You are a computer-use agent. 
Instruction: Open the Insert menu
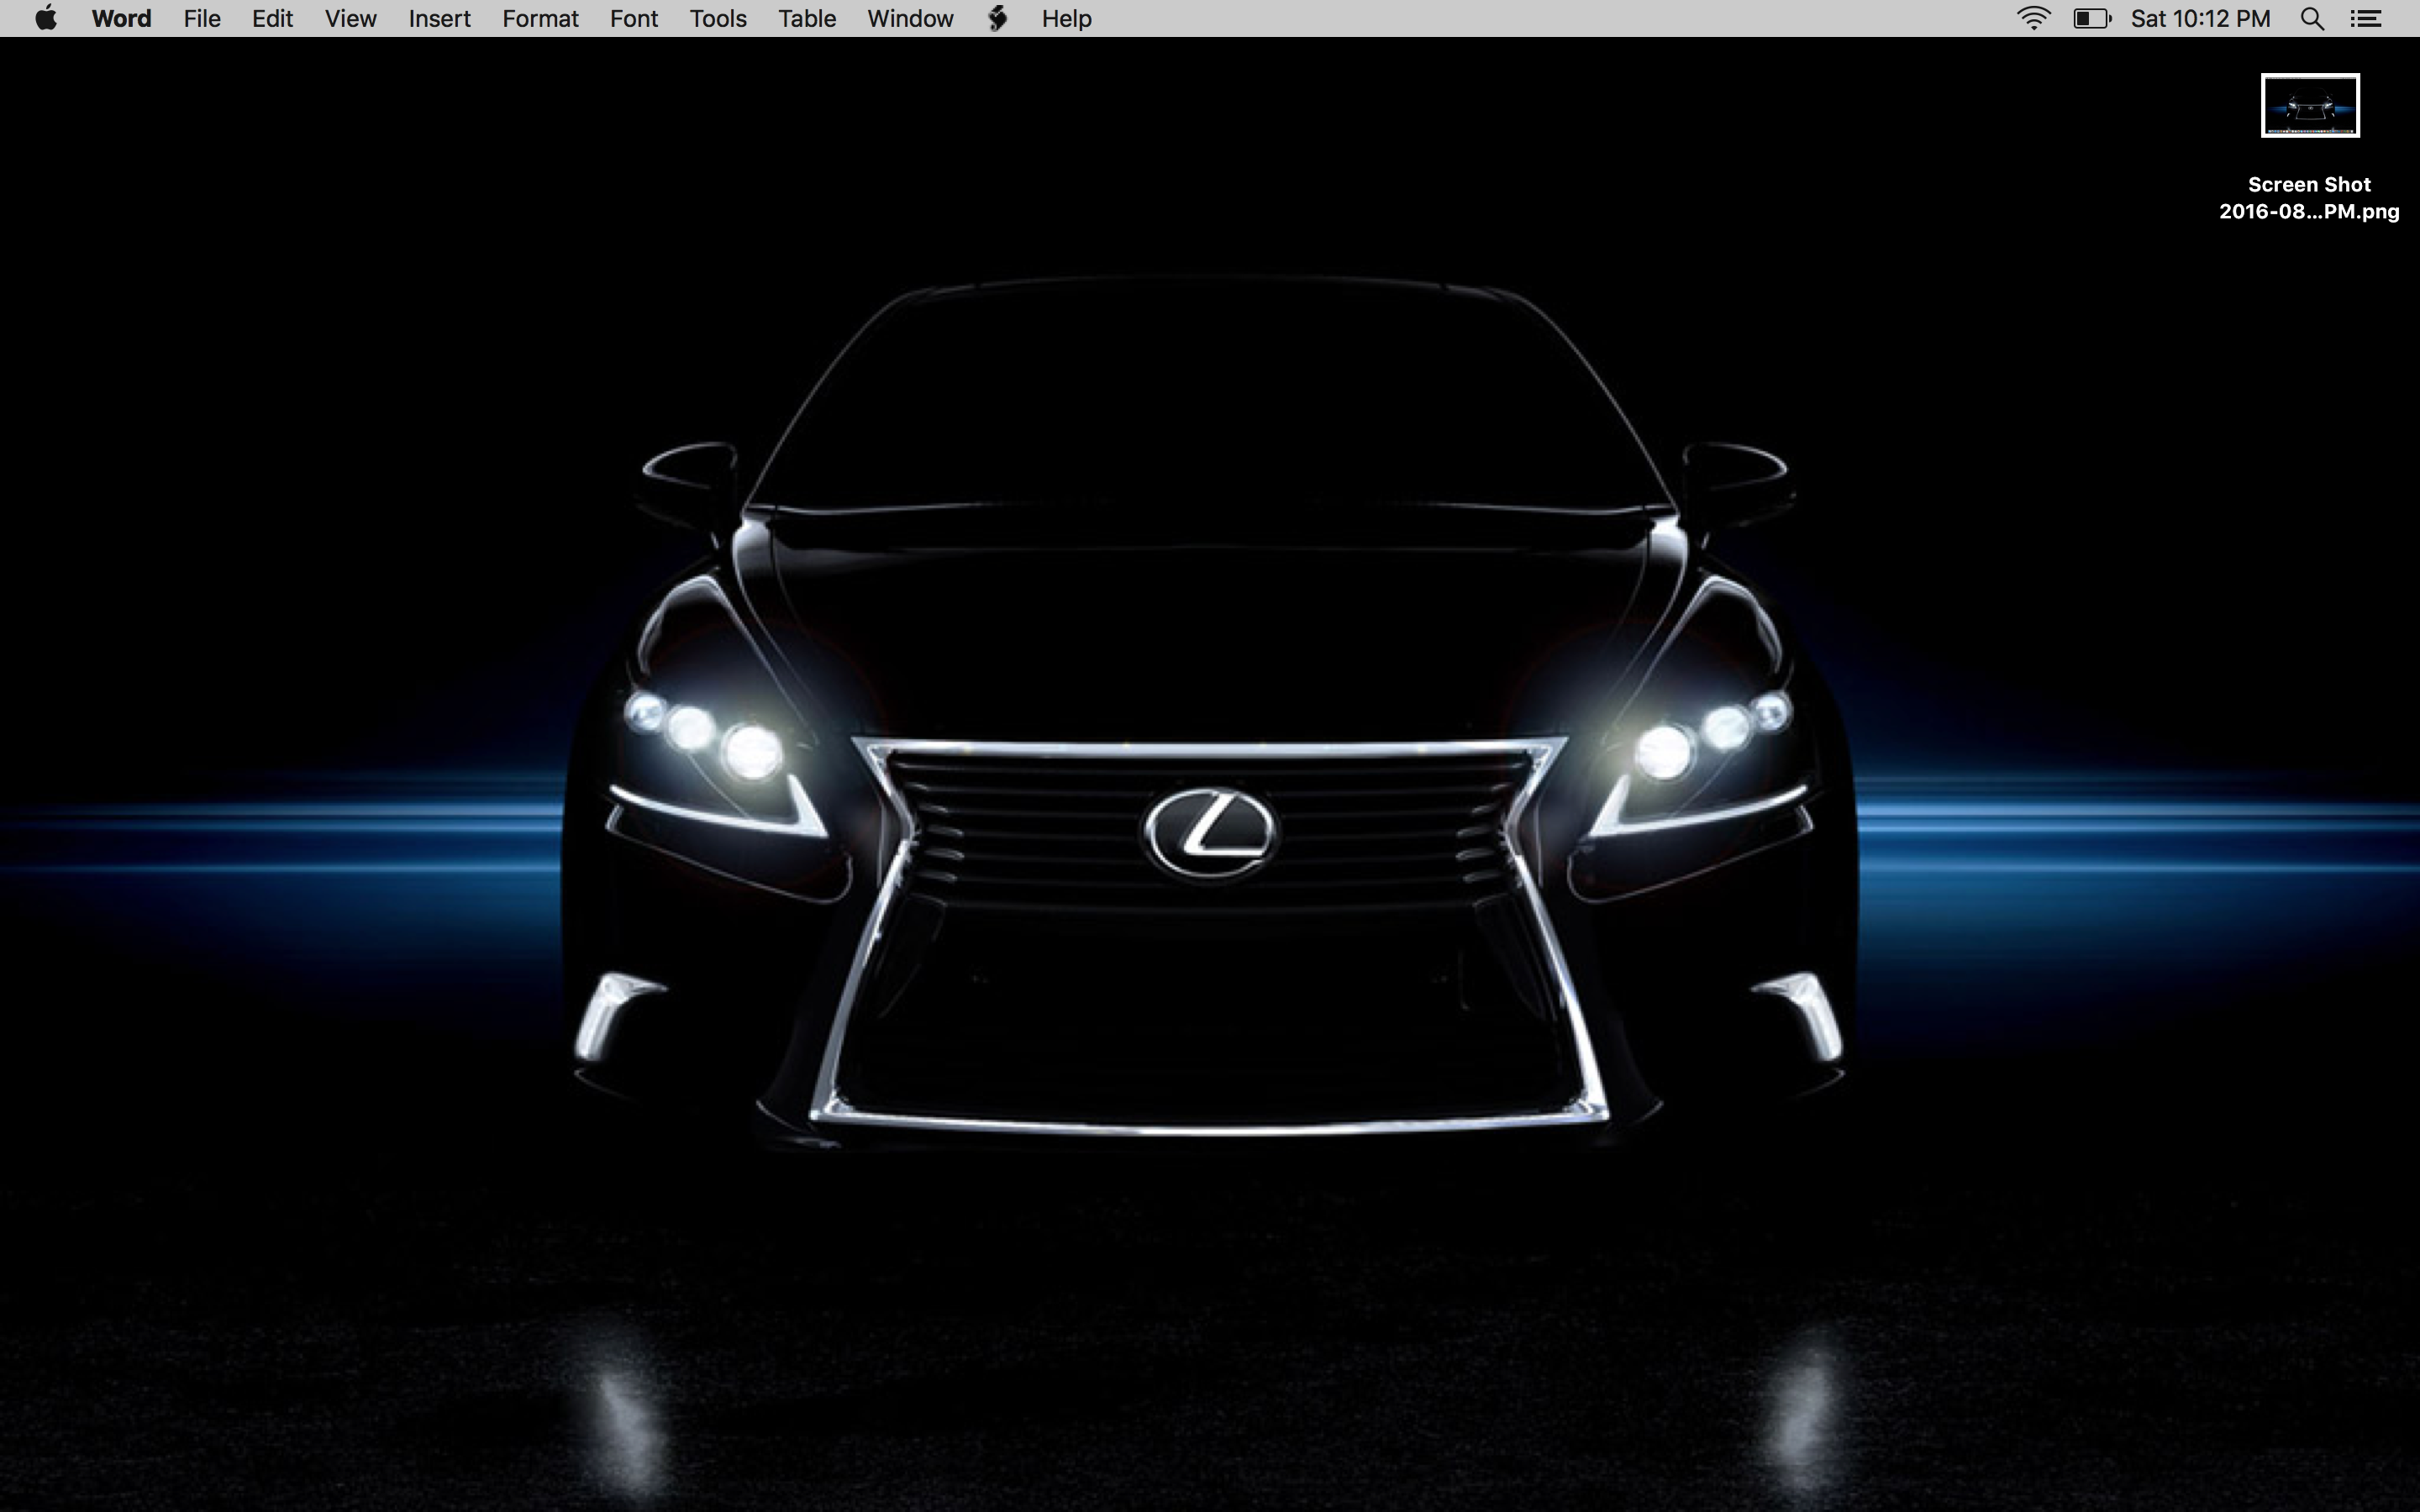coord(439,18)
